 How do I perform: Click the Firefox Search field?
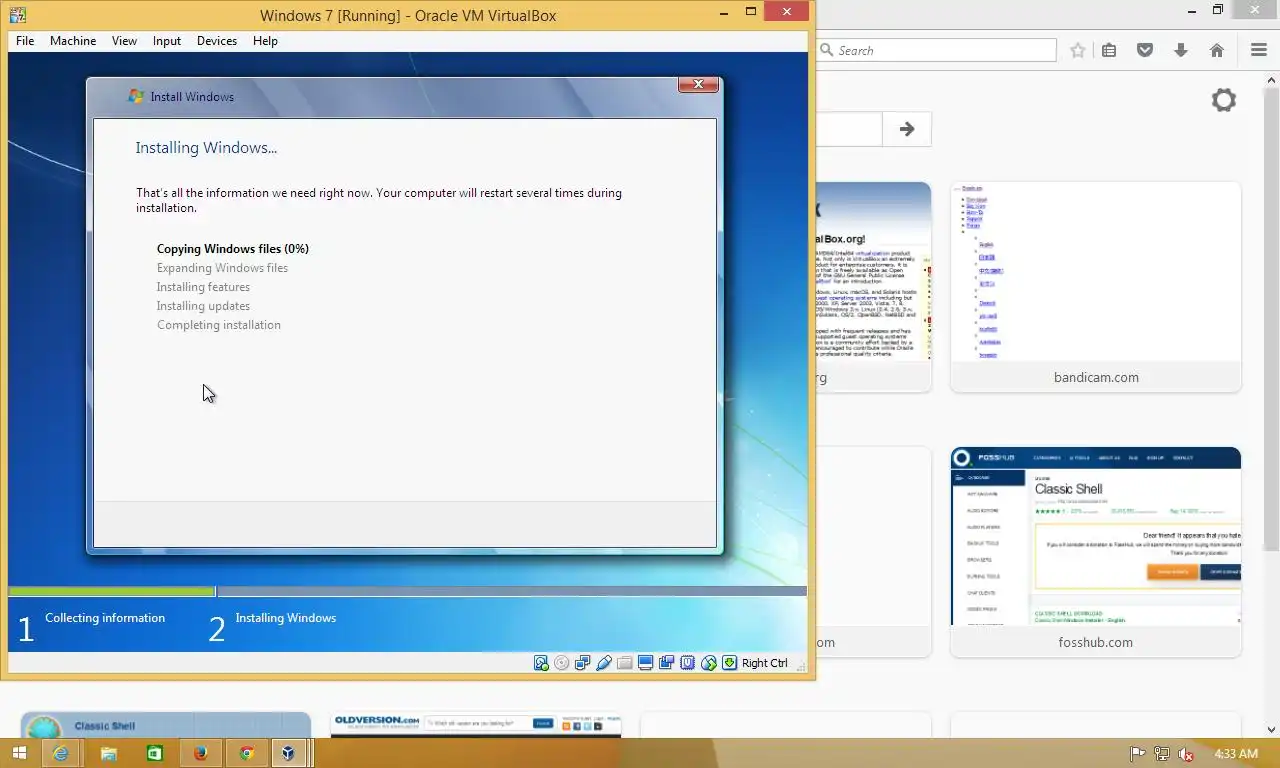[x=937, y=50]
